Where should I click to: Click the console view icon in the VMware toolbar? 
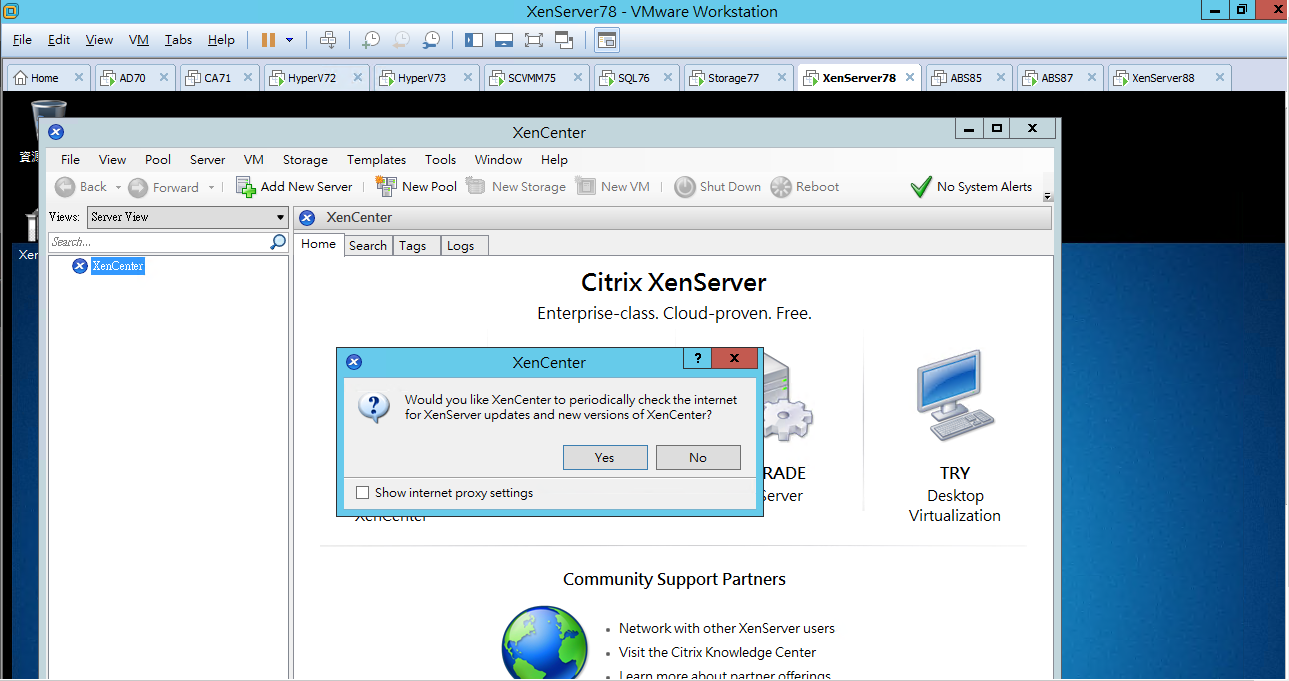point(607,40)
